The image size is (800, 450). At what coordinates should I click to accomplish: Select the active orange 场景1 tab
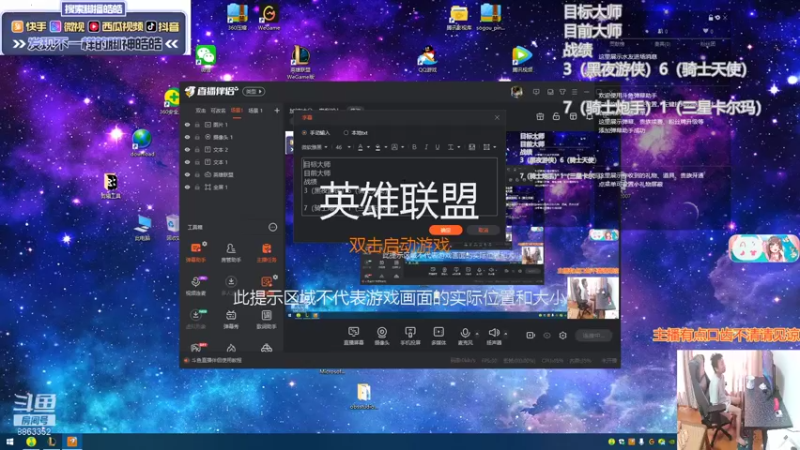pos(237,110)
